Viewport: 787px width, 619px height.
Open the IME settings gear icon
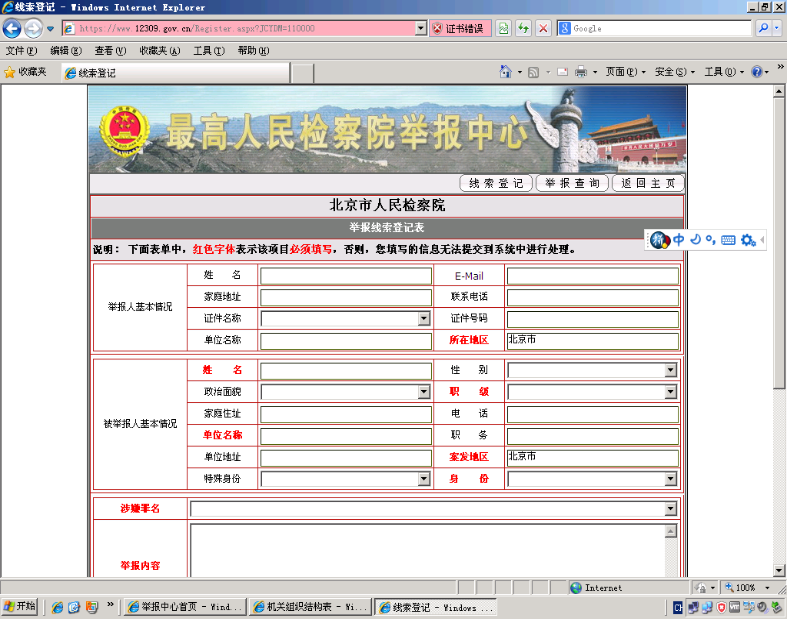coord(747,240)
